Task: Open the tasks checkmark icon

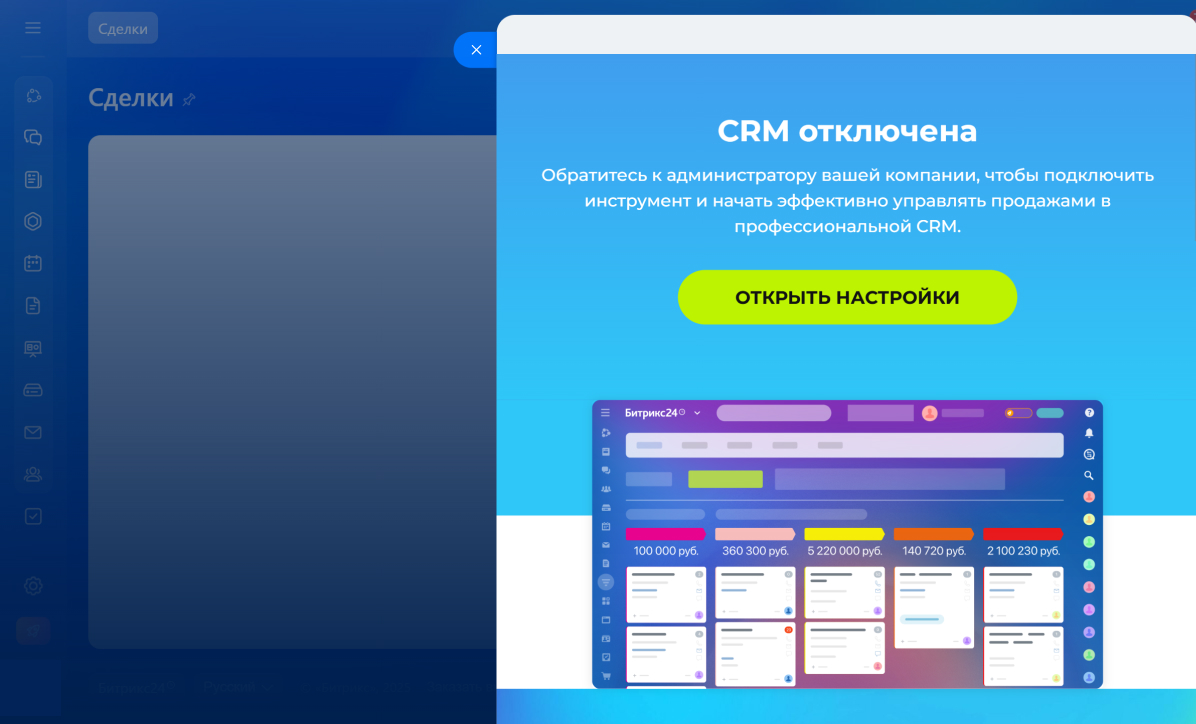Action: pos(33,516)
